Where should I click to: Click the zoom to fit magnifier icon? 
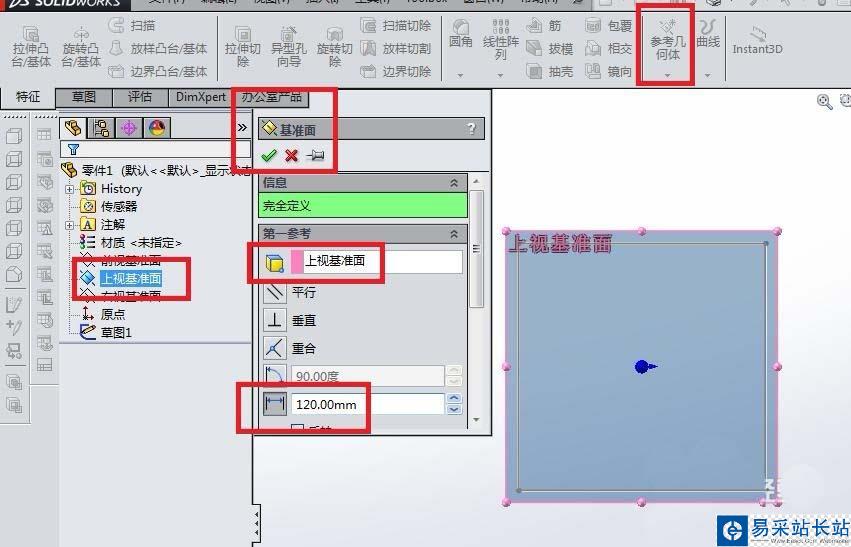(x=825, y=101)
